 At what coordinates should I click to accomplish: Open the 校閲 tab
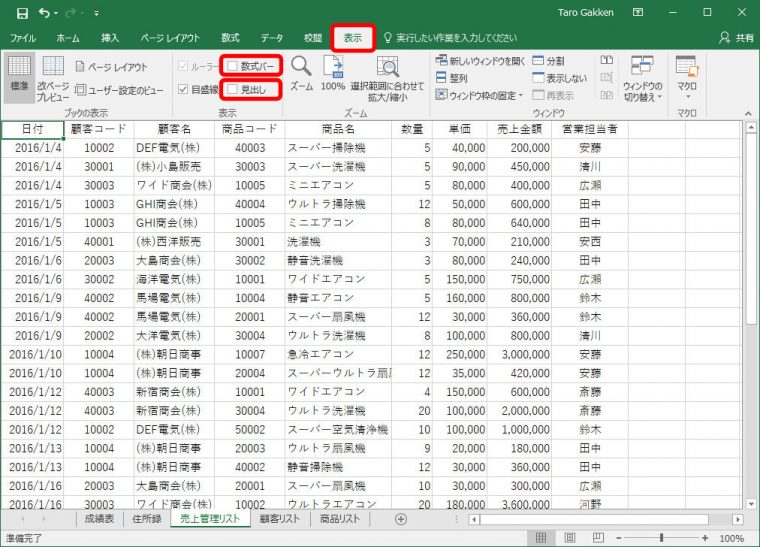[313, 38]
